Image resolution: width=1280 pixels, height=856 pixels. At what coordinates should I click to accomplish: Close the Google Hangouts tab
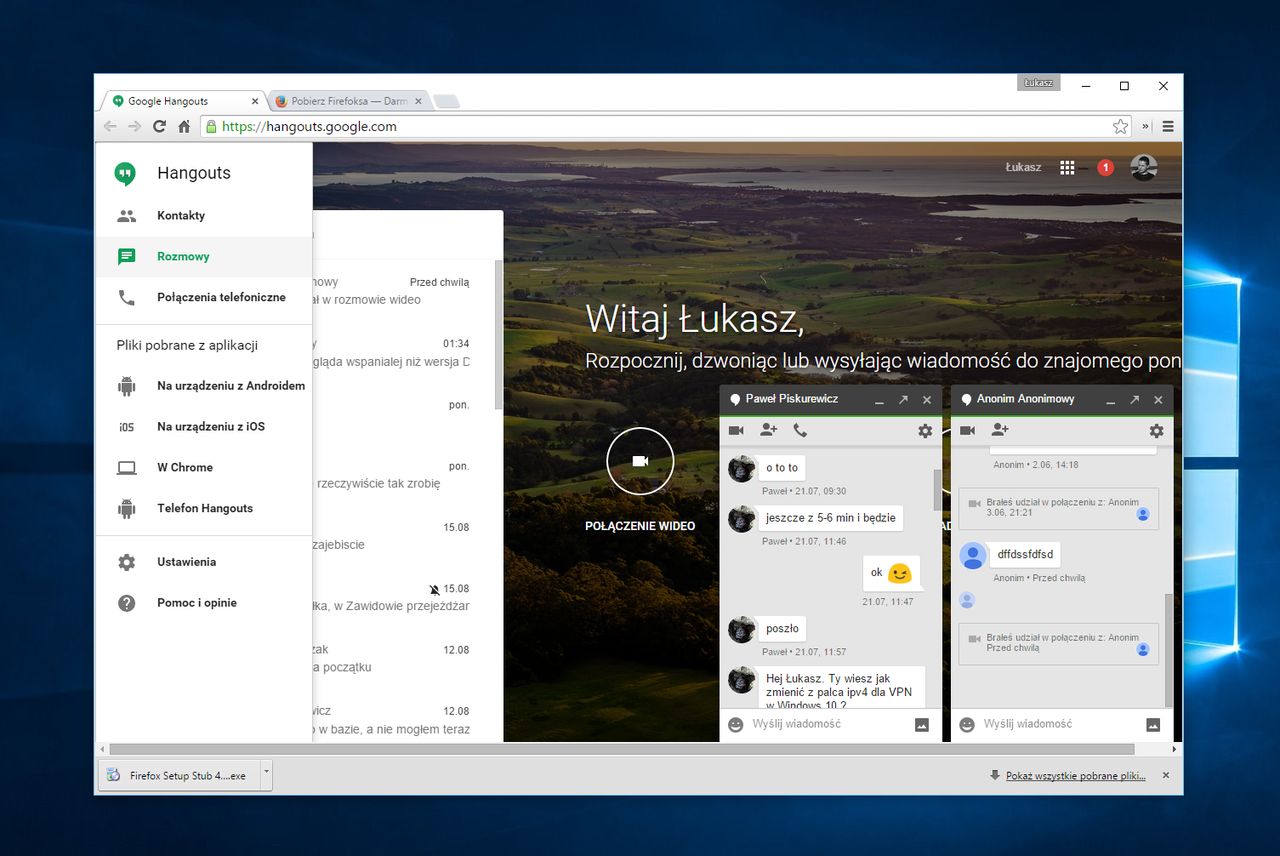tap(255, 101)
